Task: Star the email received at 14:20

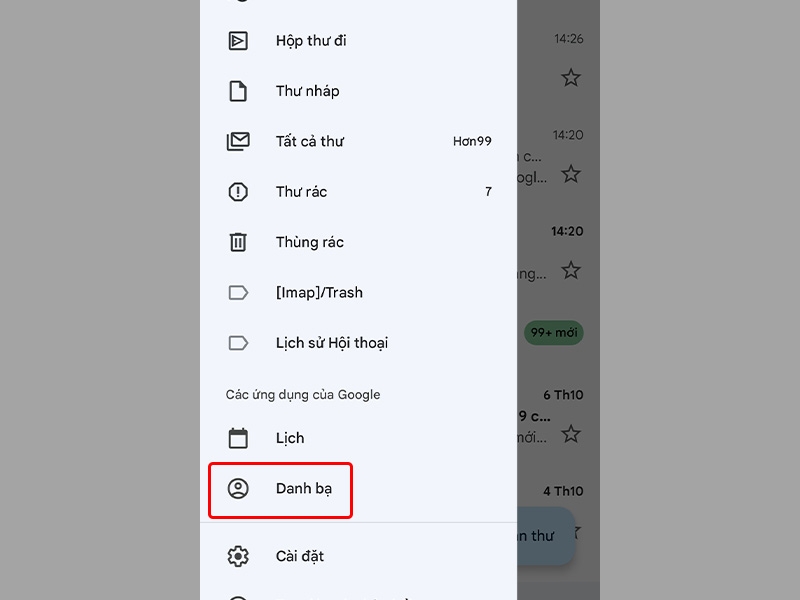Action: tap(571, 174)
